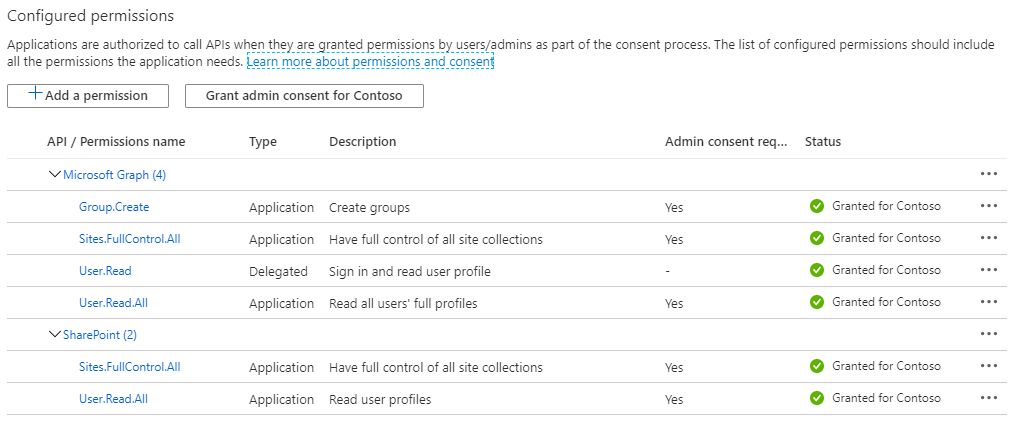This screenshot has height=424, width=1012.
Task: Open the Group.Create permission link
Action: coord(114,207)
